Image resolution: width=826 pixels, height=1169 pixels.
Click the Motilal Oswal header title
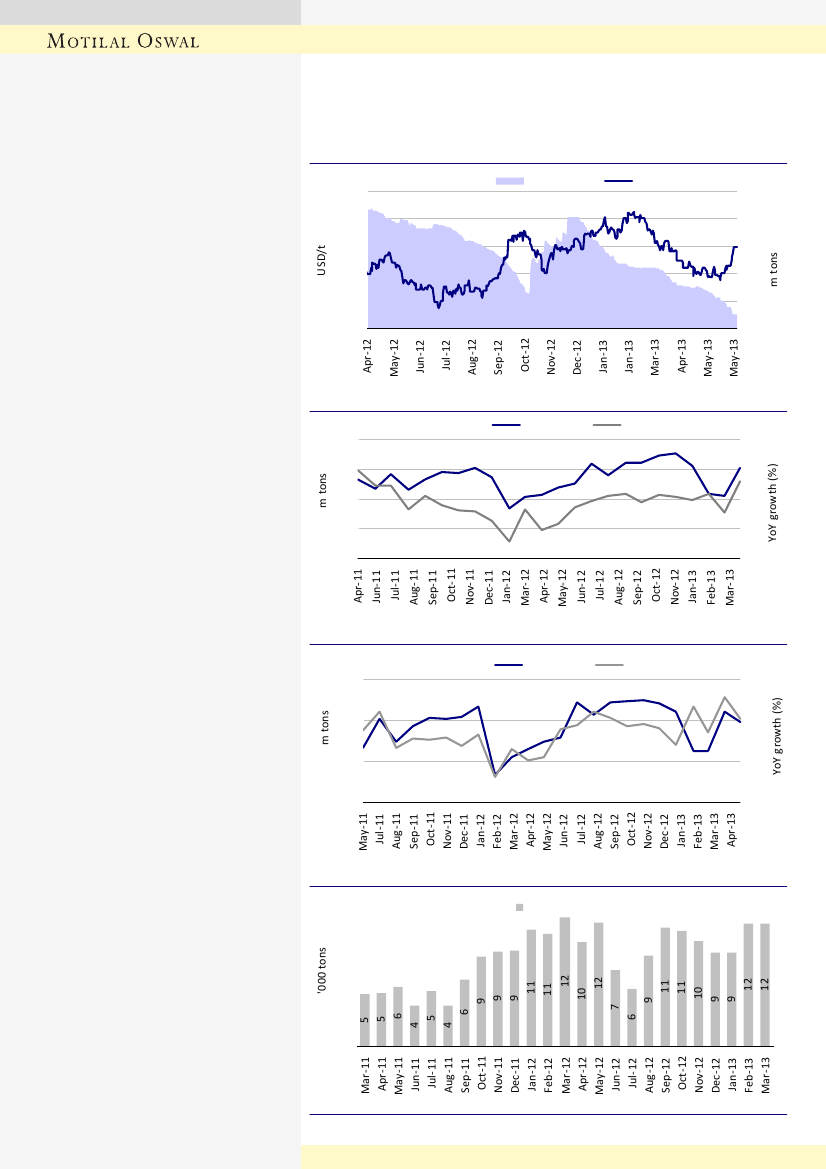(124, 41)
